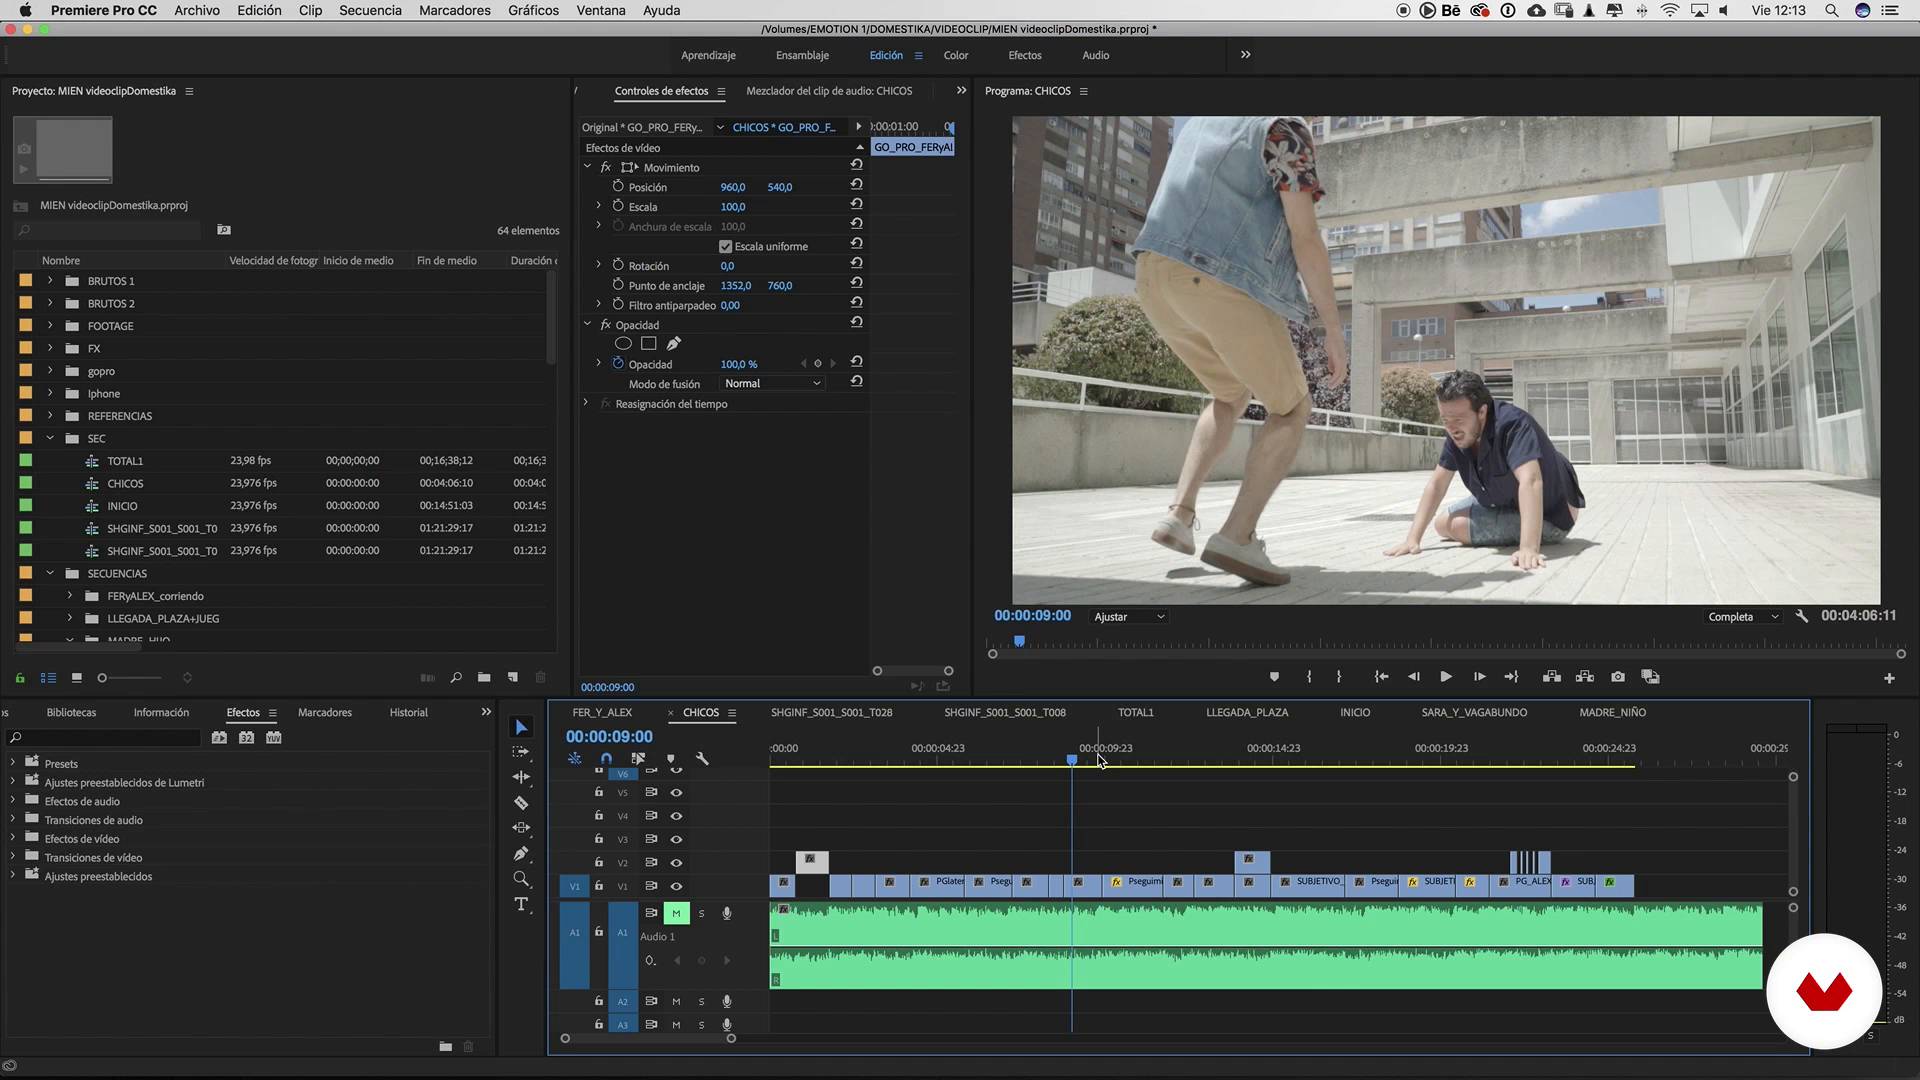The width and height of the screenshot is (1920, 1080).
Task: Create 4-point polygon opacity mask
Action: pos(648,344)
